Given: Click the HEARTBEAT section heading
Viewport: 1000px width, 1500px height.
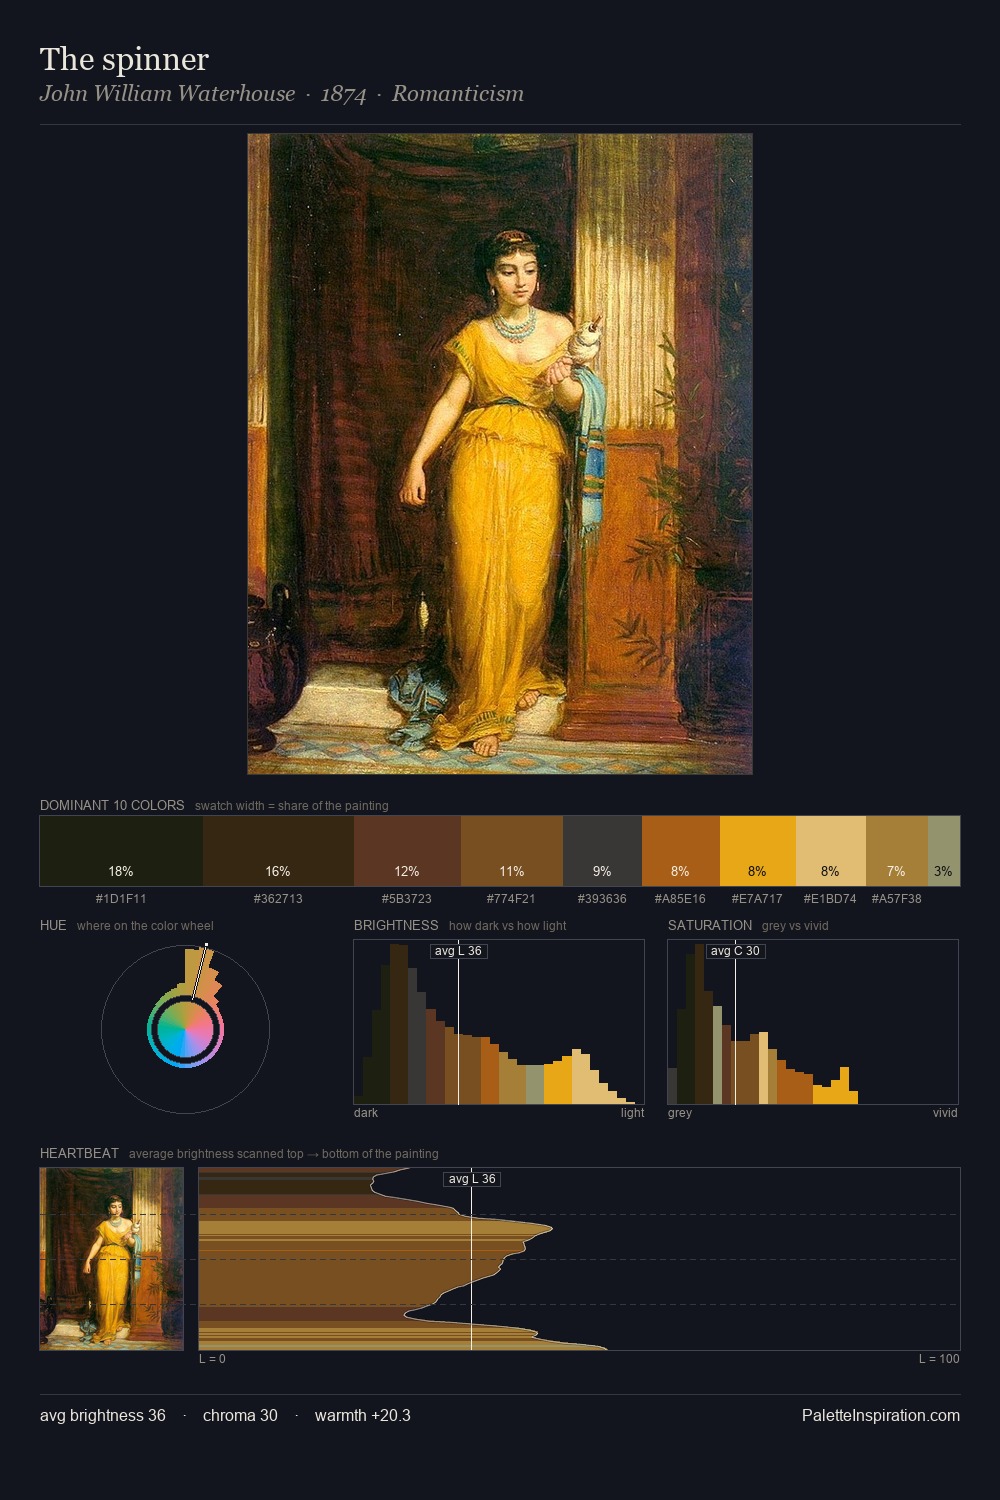Looking at the screenshot, I should point(79,1153).
